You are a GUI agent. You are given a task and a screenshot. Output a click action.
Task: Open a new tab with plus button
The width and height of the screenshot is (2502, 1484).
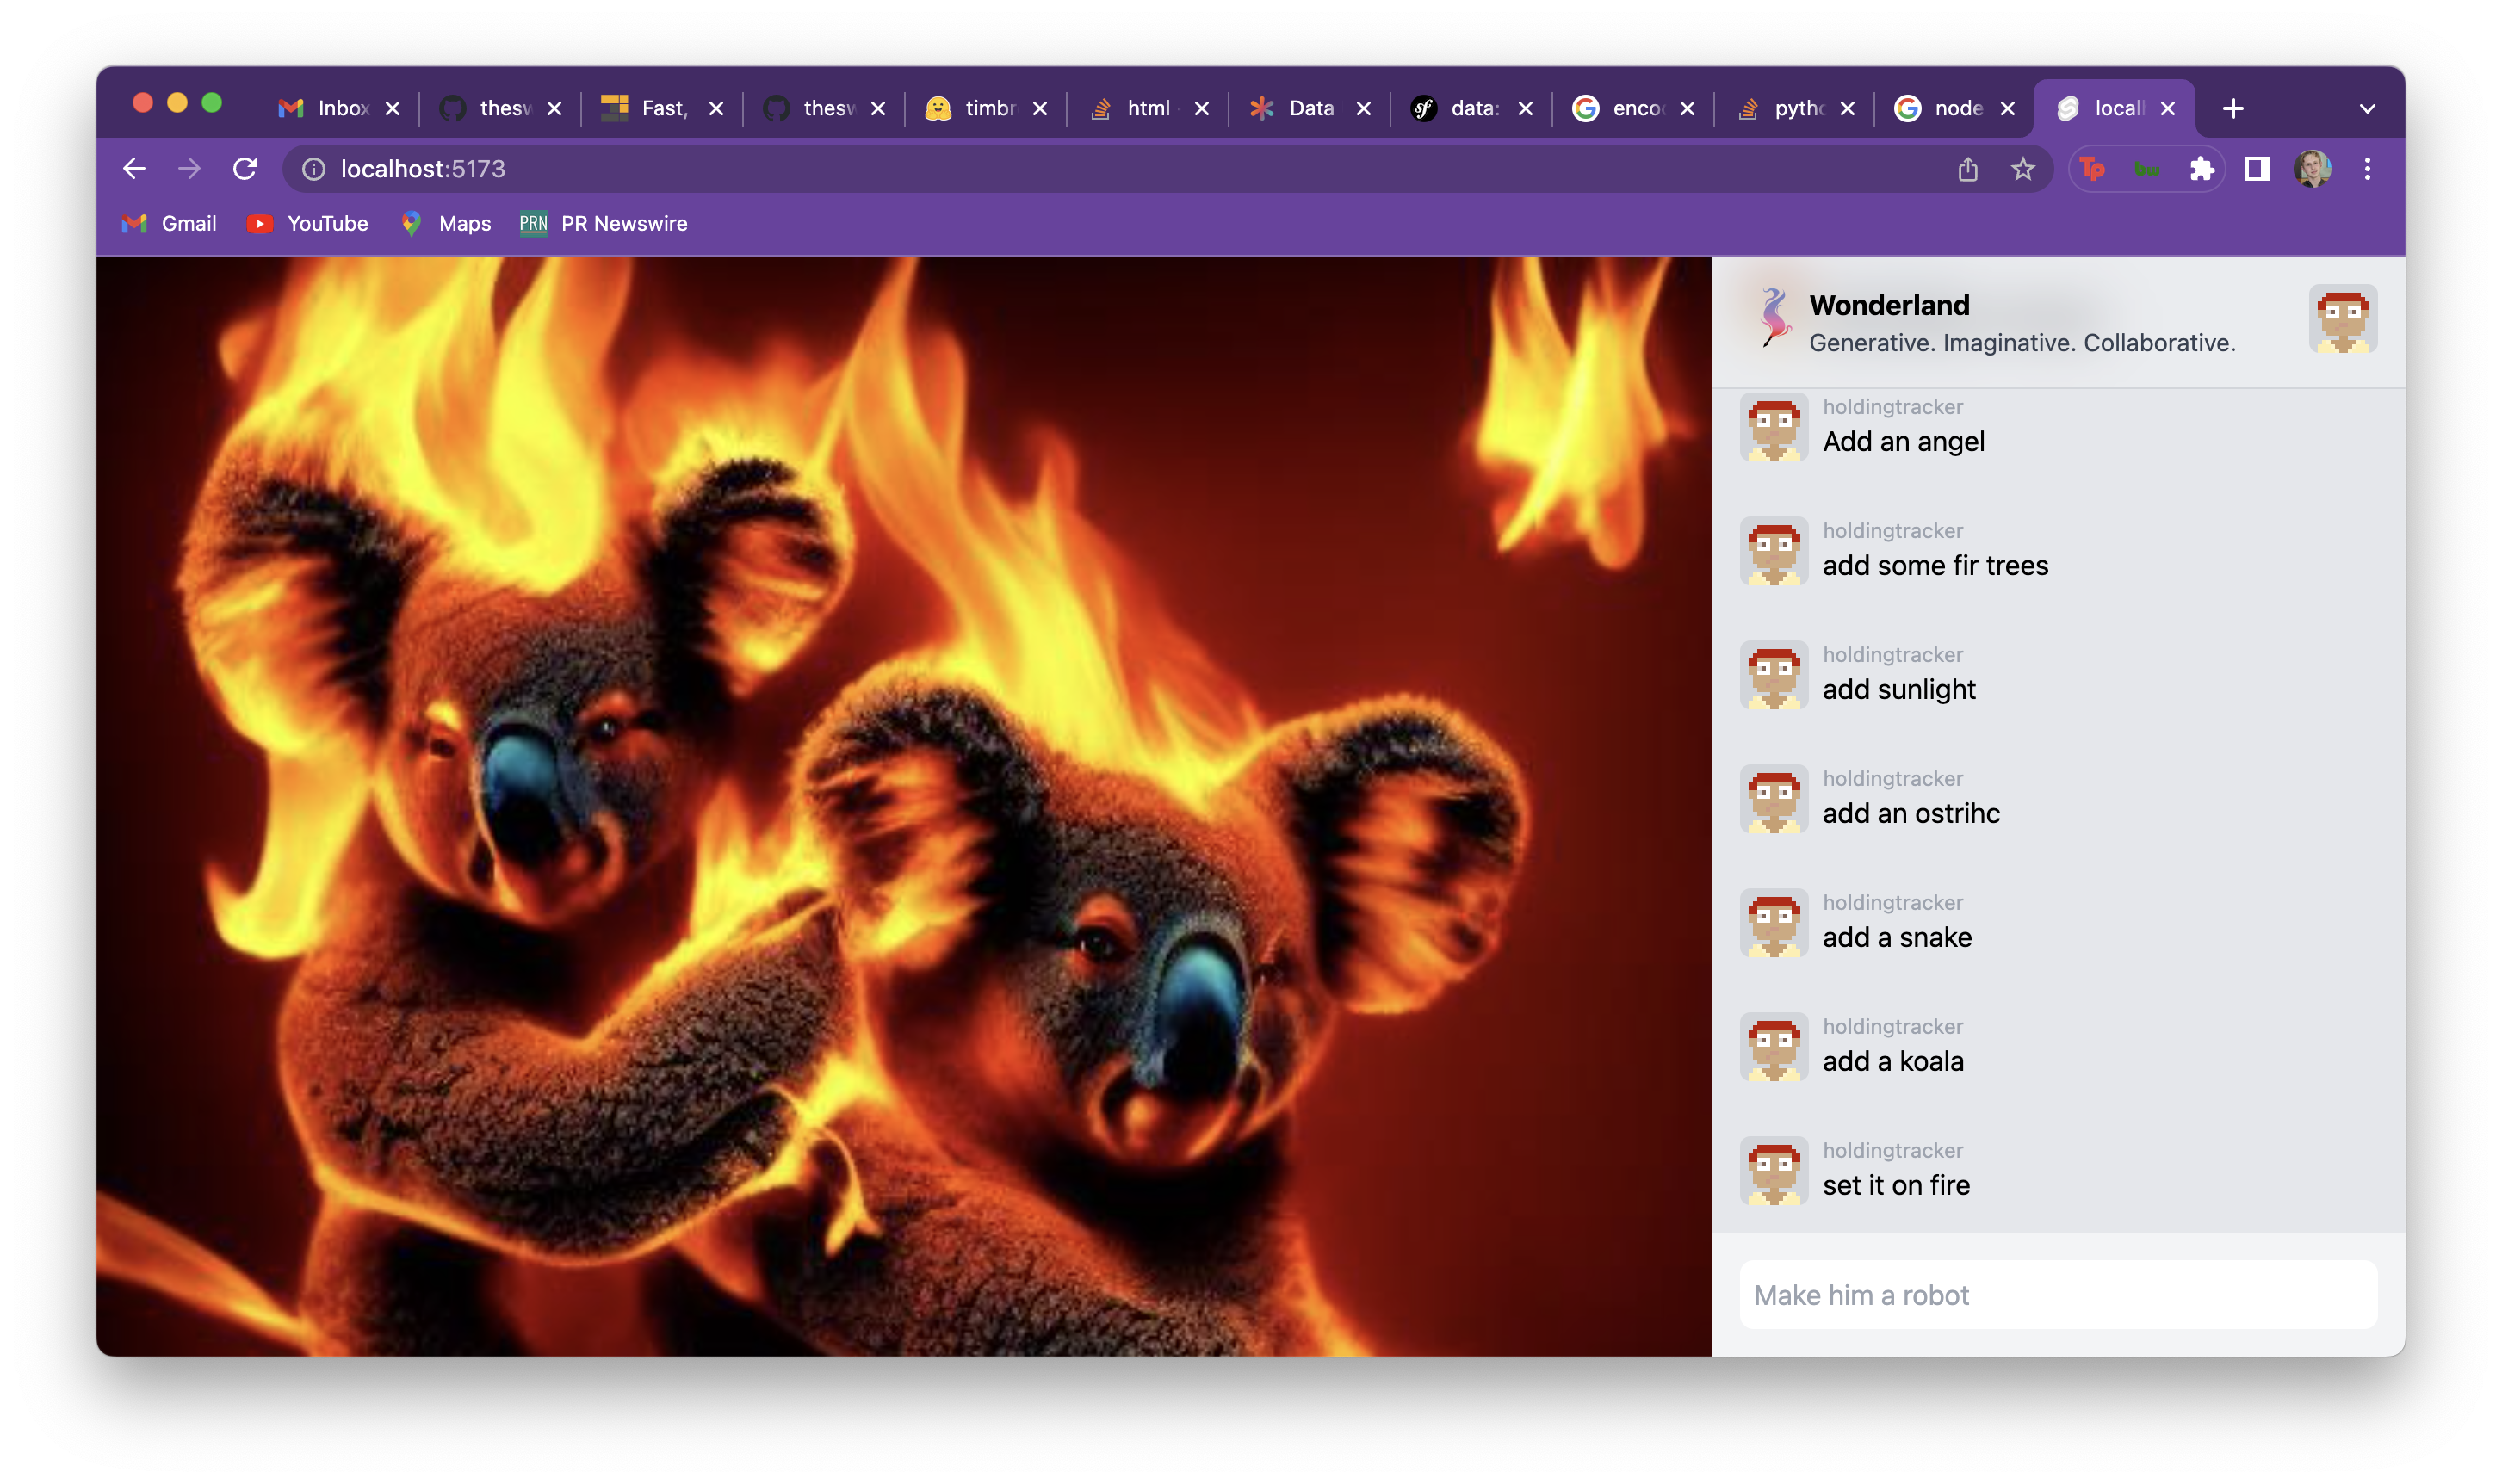click(2233, 108)
